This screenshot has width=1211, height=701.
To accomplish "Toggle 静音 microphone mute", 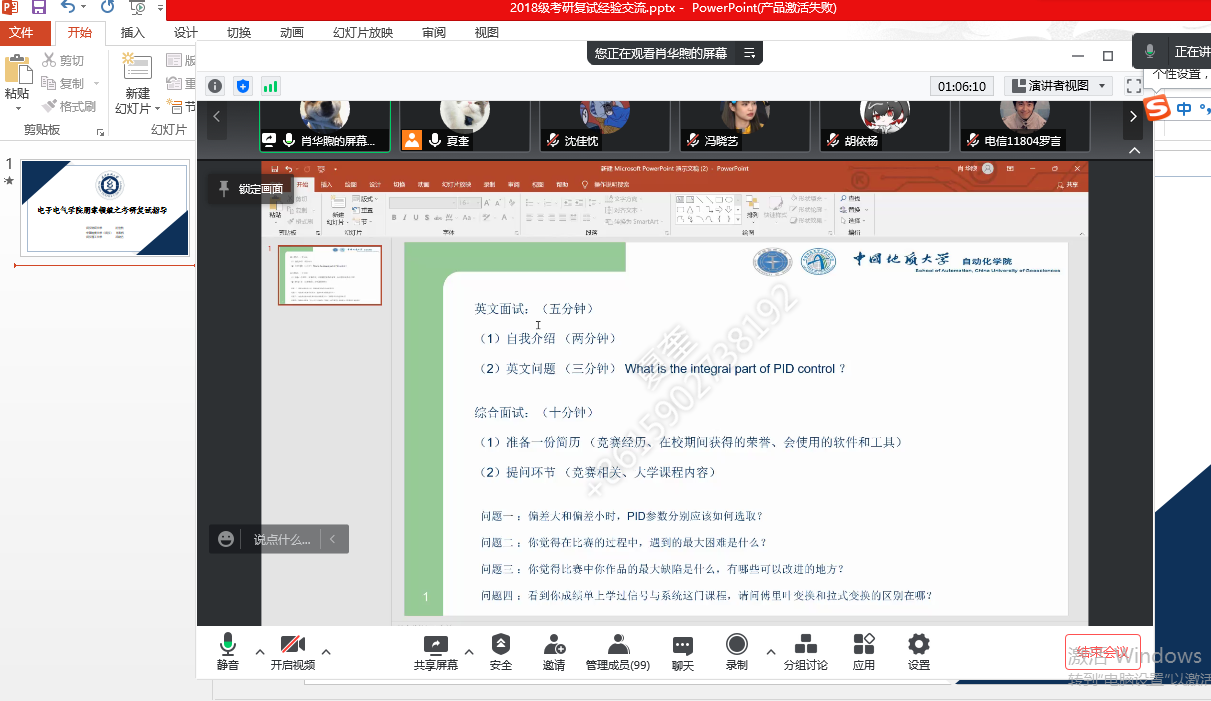I will click(228, 652).
